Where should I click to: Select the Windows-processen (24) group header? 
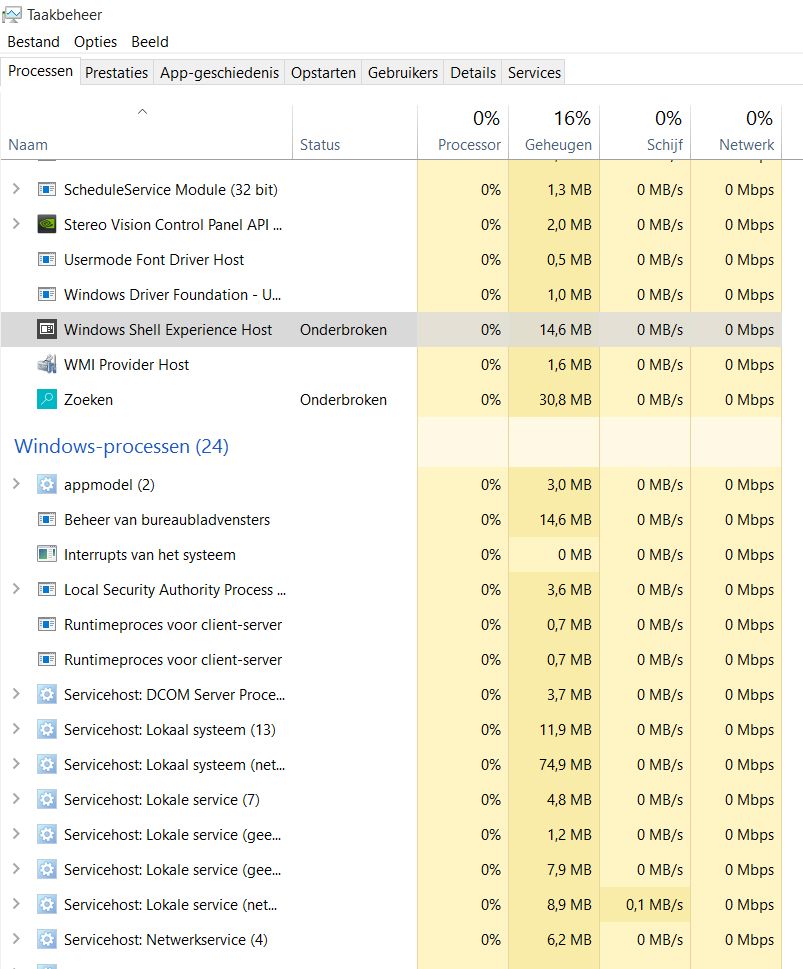click(x=121, y=446)
